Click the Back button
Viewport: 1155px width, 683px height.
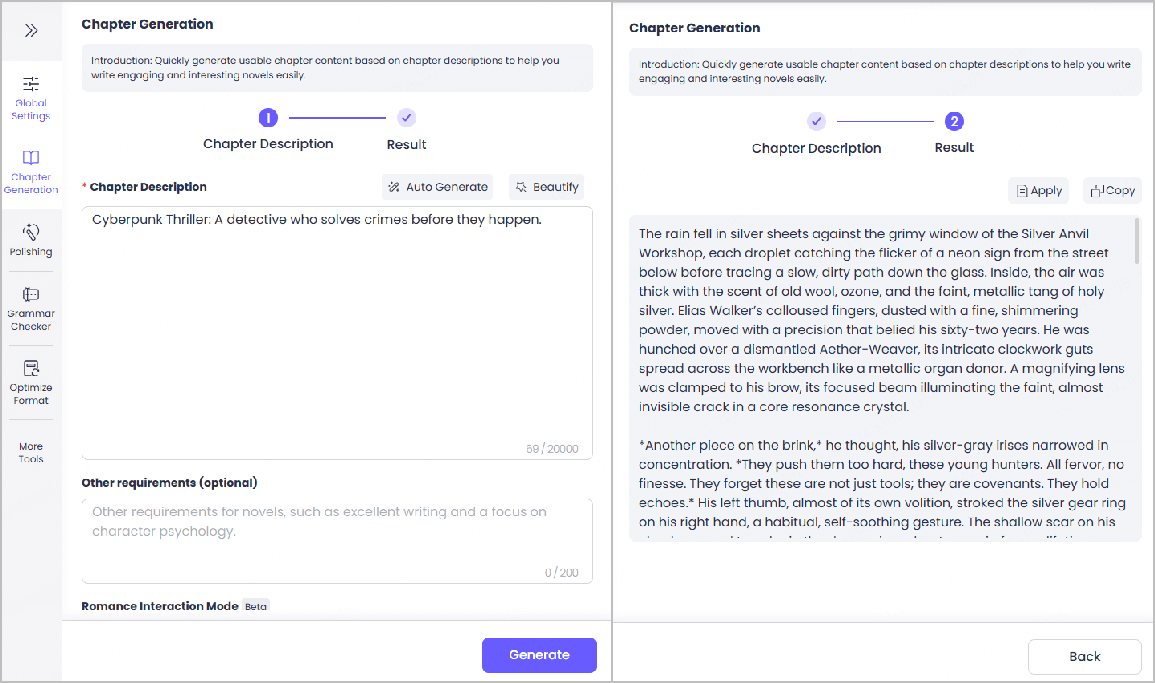(1084, 657)
